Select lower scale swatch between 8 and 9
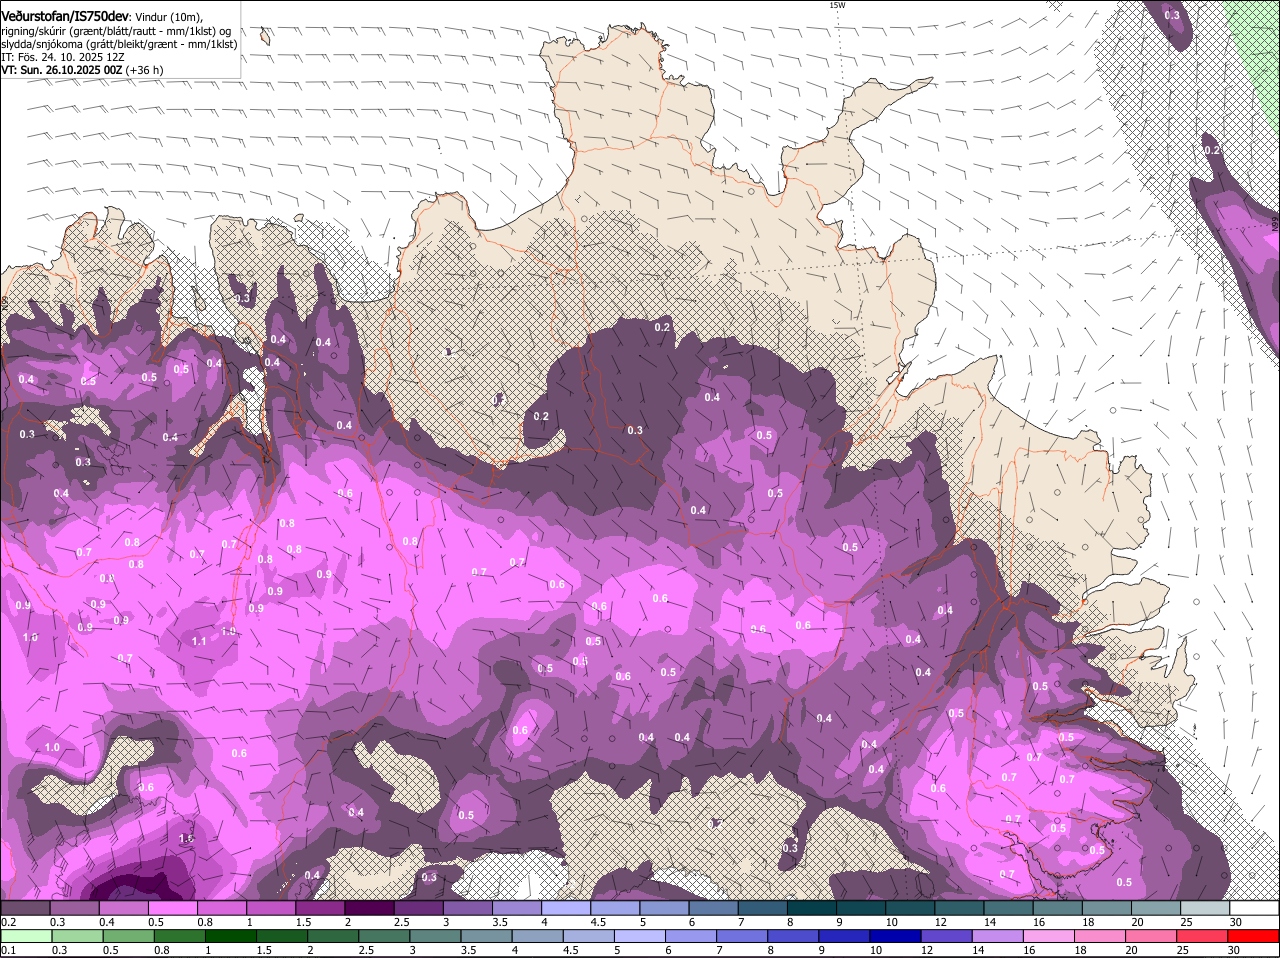 pos(791,936)
